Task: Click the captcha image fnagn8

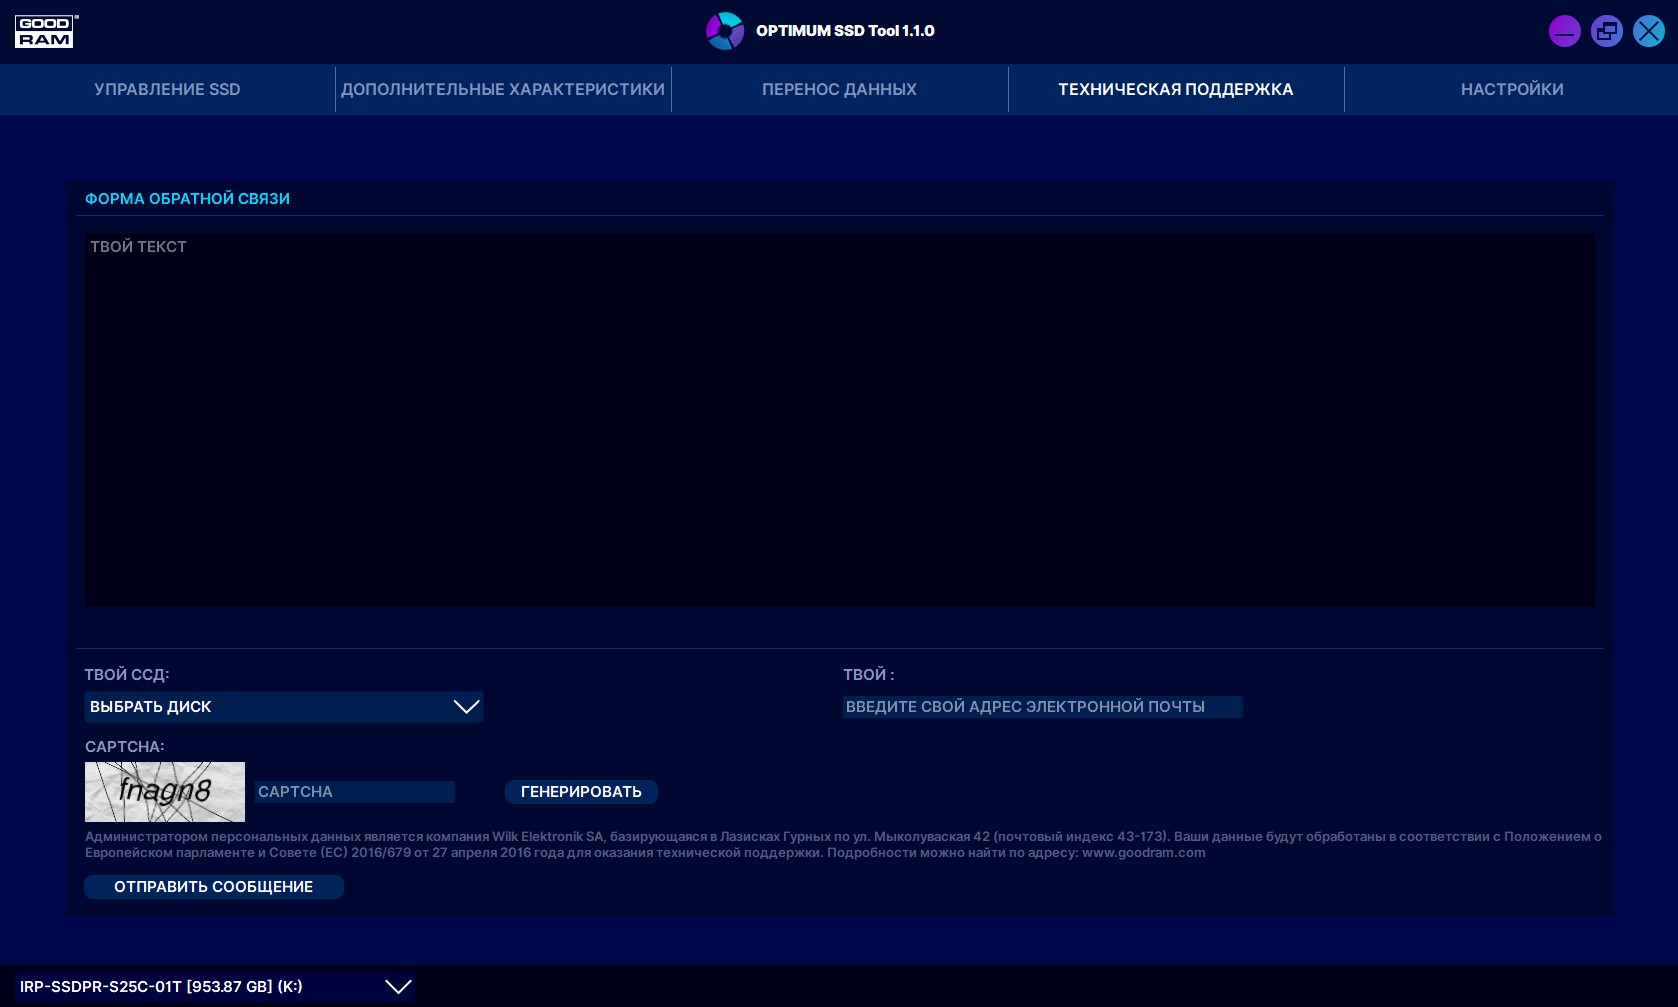Action: point(165,791)
